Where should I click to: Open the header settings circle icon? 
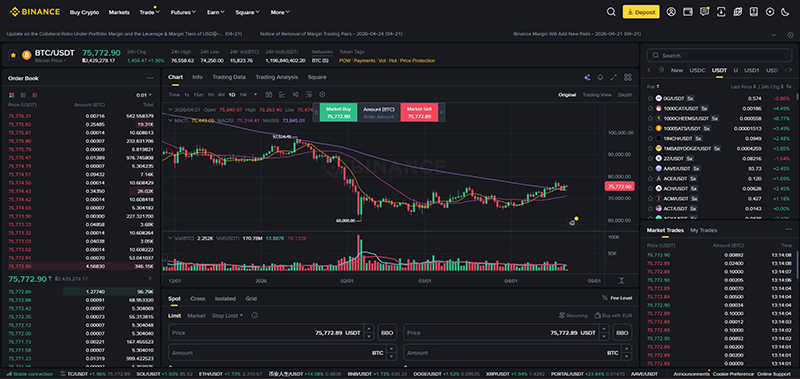[770, 12]
